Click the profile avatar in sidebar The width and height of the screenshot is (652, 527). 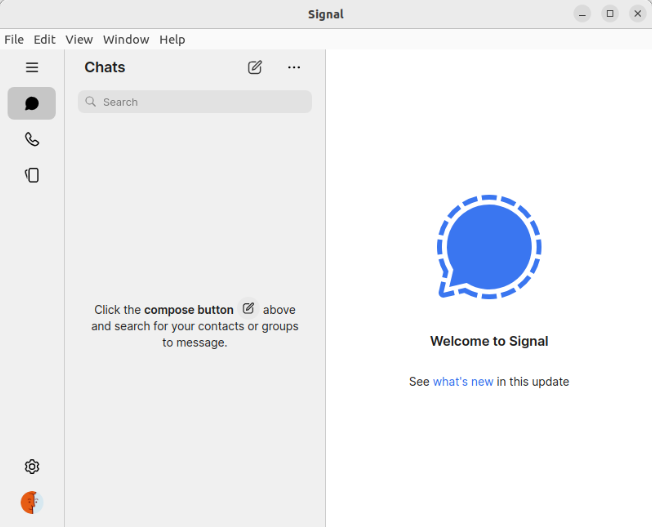32,502
